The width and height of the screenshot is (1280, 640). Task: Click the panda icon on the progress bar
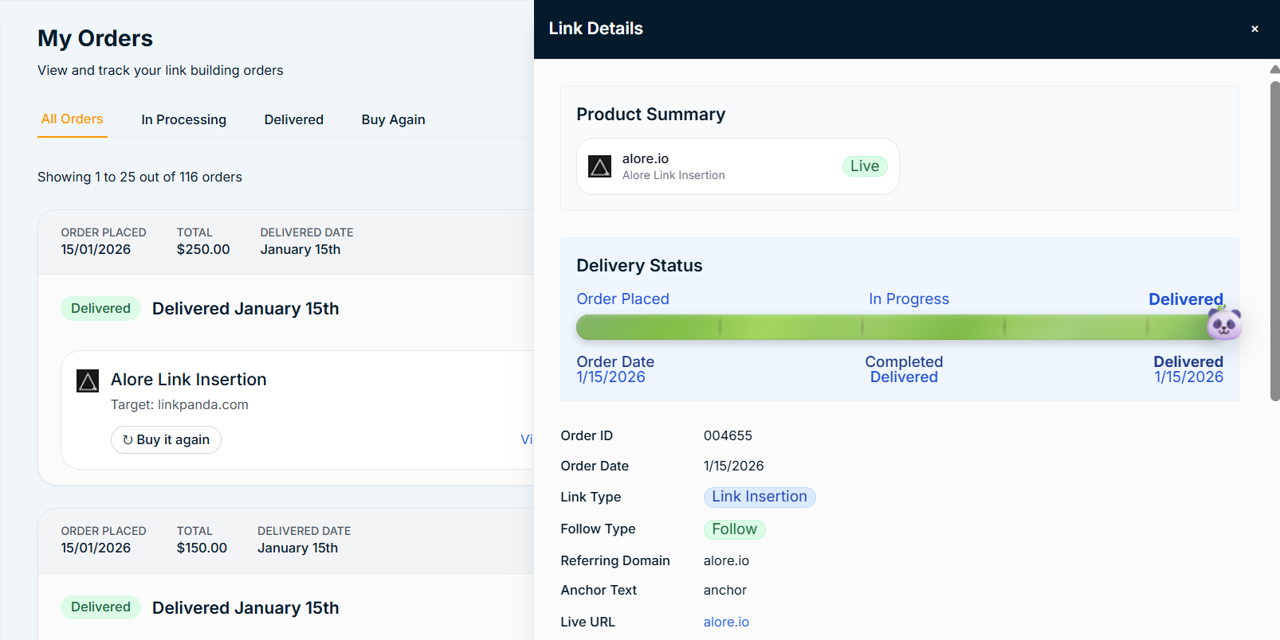point(1224,324)
